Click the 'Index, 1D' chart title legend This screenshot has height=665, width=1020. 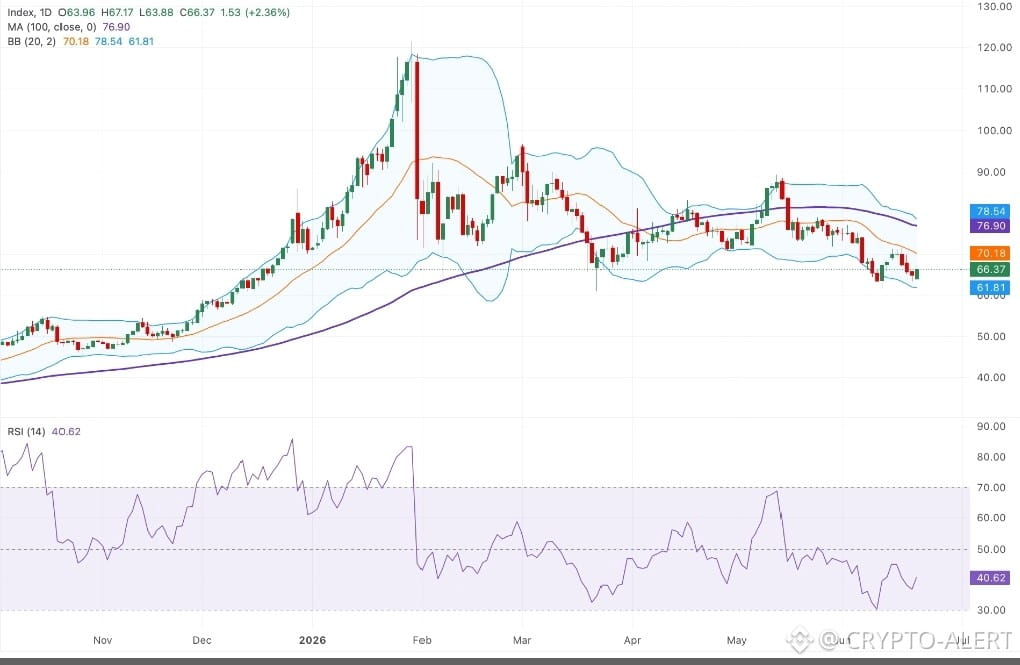tap(29, 12)
